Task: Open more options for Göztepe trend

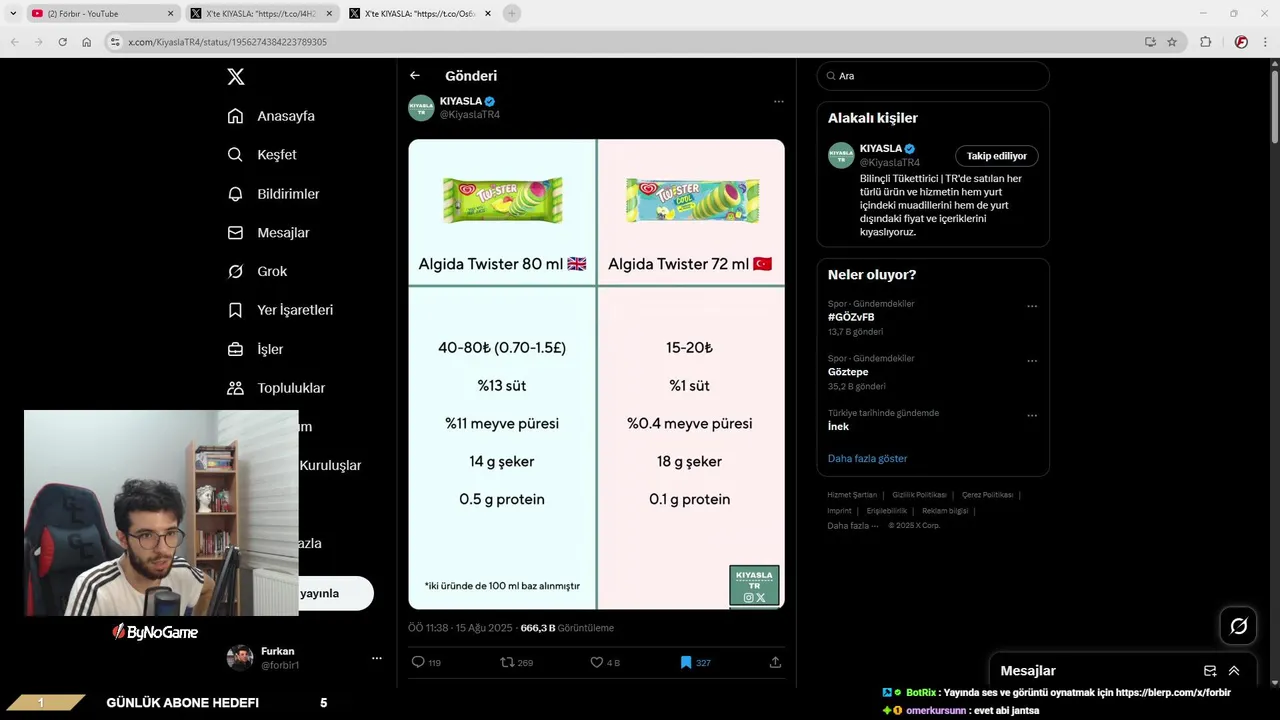Action: [x=1032, y=361]
